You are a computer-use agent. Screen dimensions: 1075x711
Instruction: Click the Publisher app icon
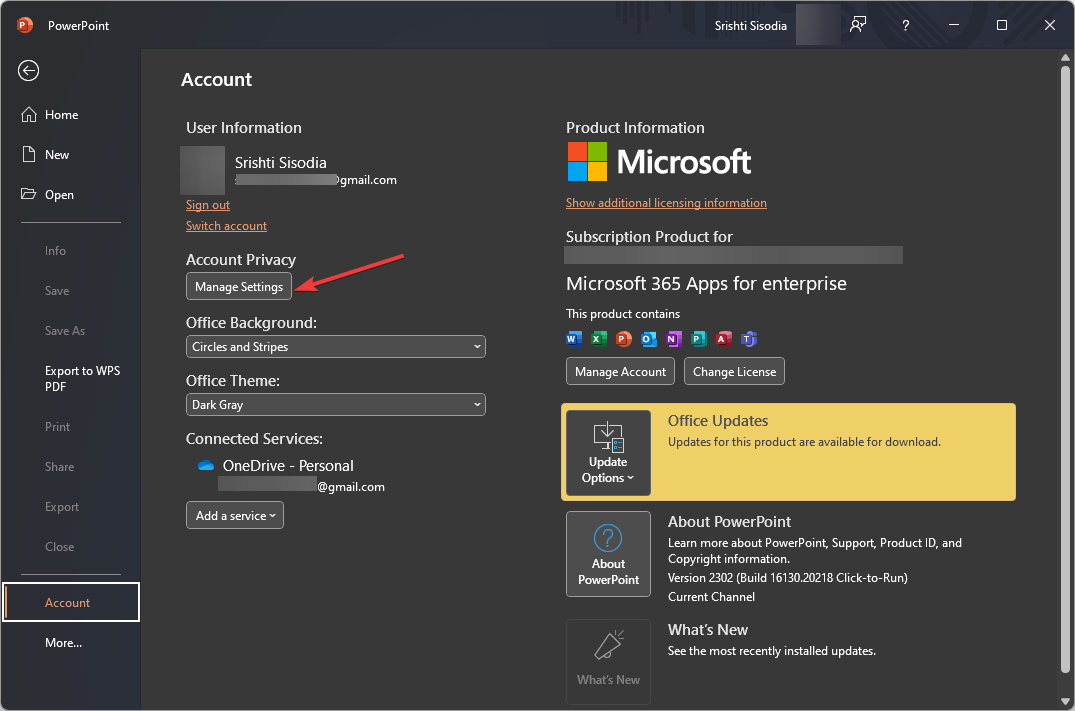[x=699, y=339]
